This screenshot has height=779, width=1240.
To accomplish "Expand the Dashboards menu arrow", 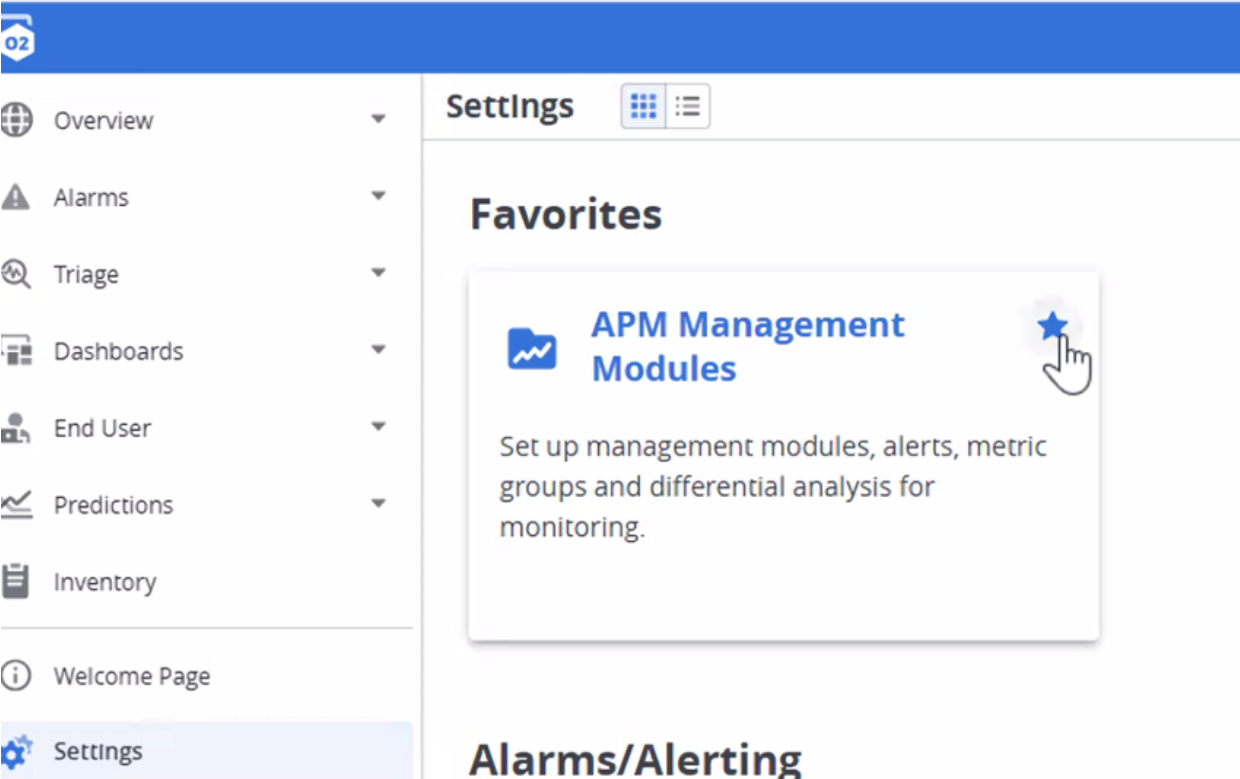I will point(378,350).
